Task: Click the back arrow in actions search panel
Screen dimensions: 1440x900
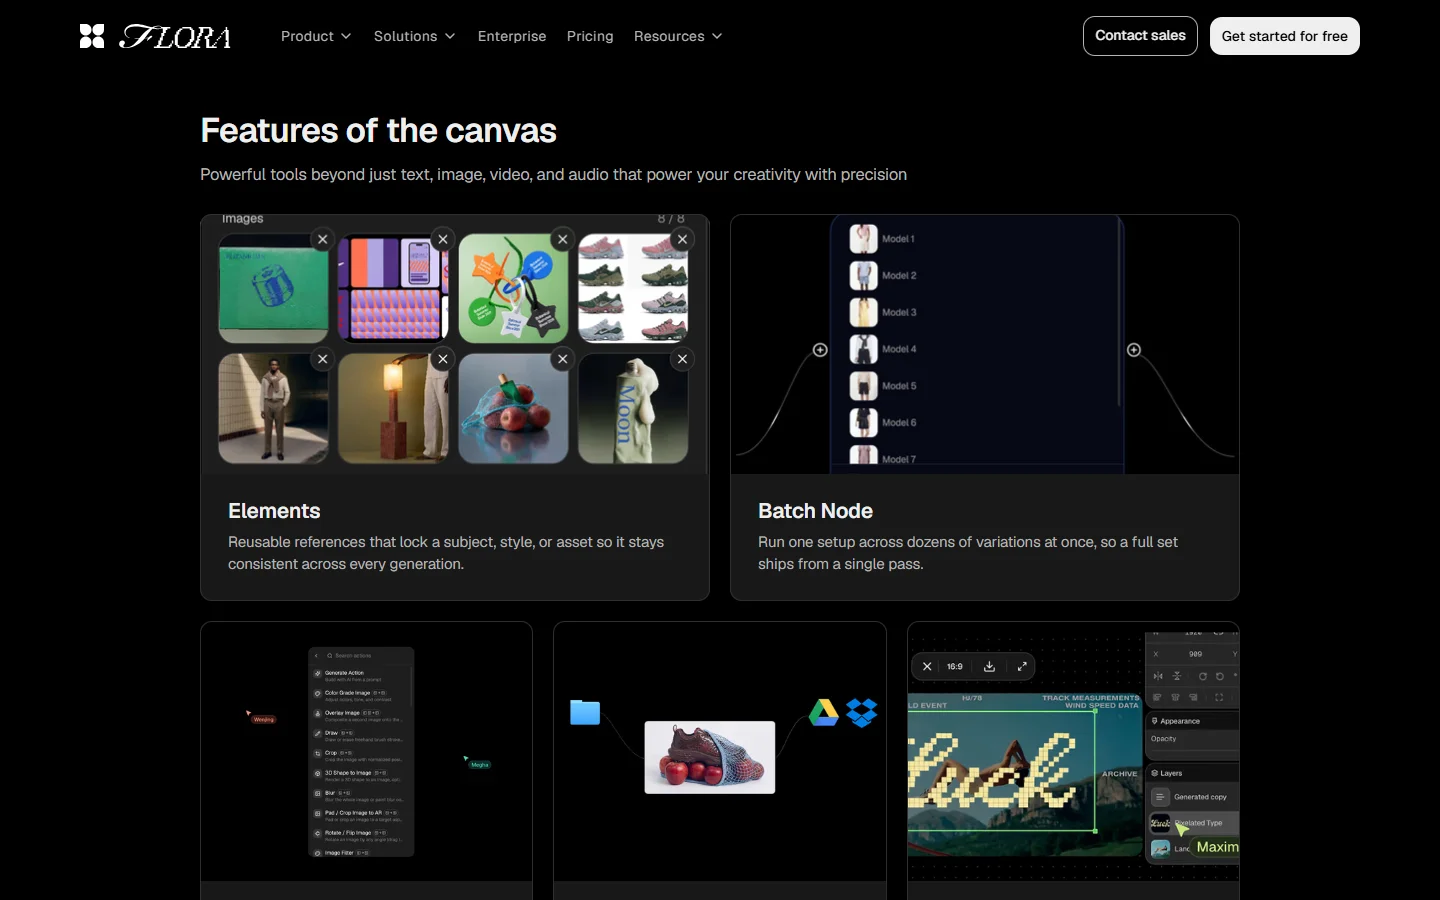Action: point(316,656)
